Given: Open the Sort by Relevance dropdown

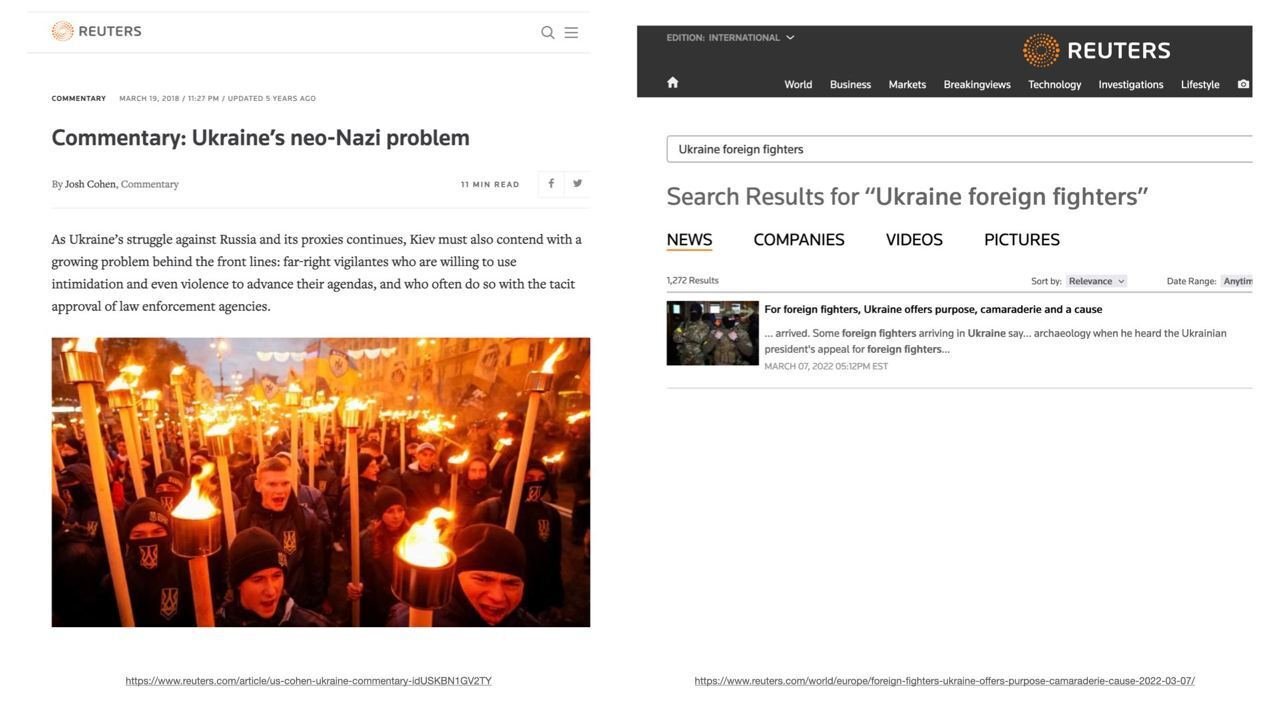Looking at the screenshot, I should [x=1096, y=281].
